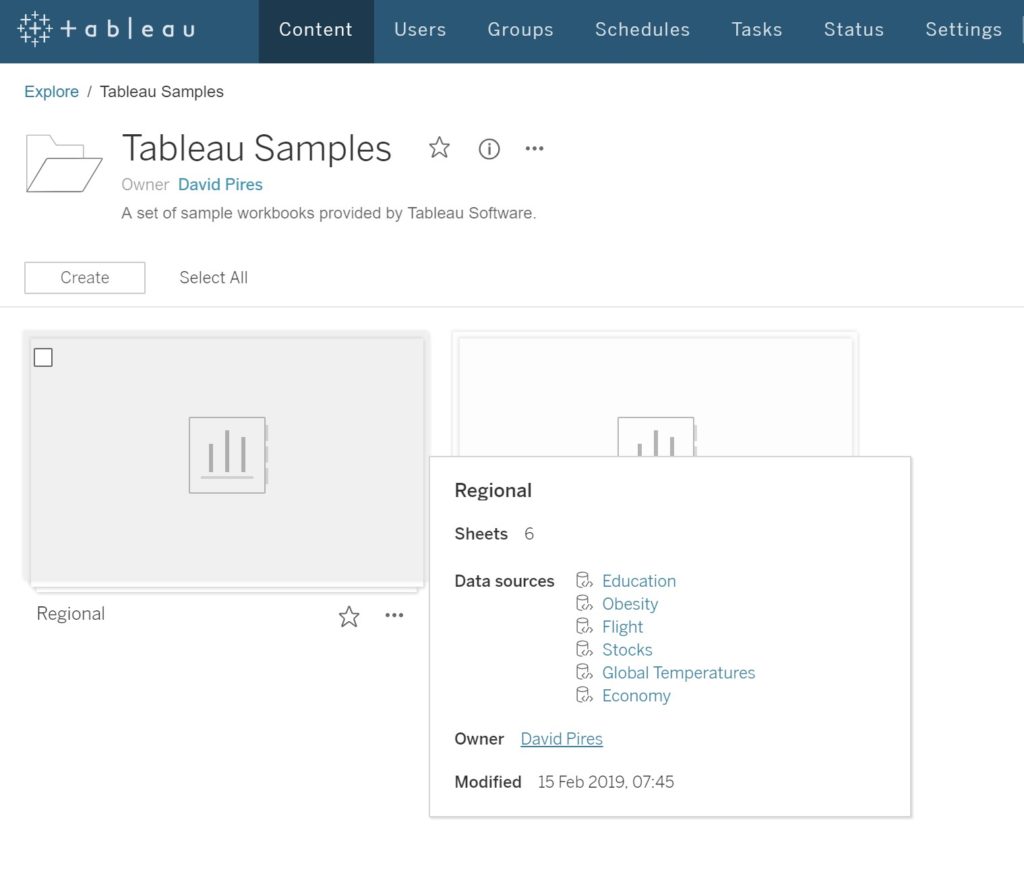View the Status tab
Image resolution: width=1024 pixels, height=870 pixels.
click(x=854, y=30)
